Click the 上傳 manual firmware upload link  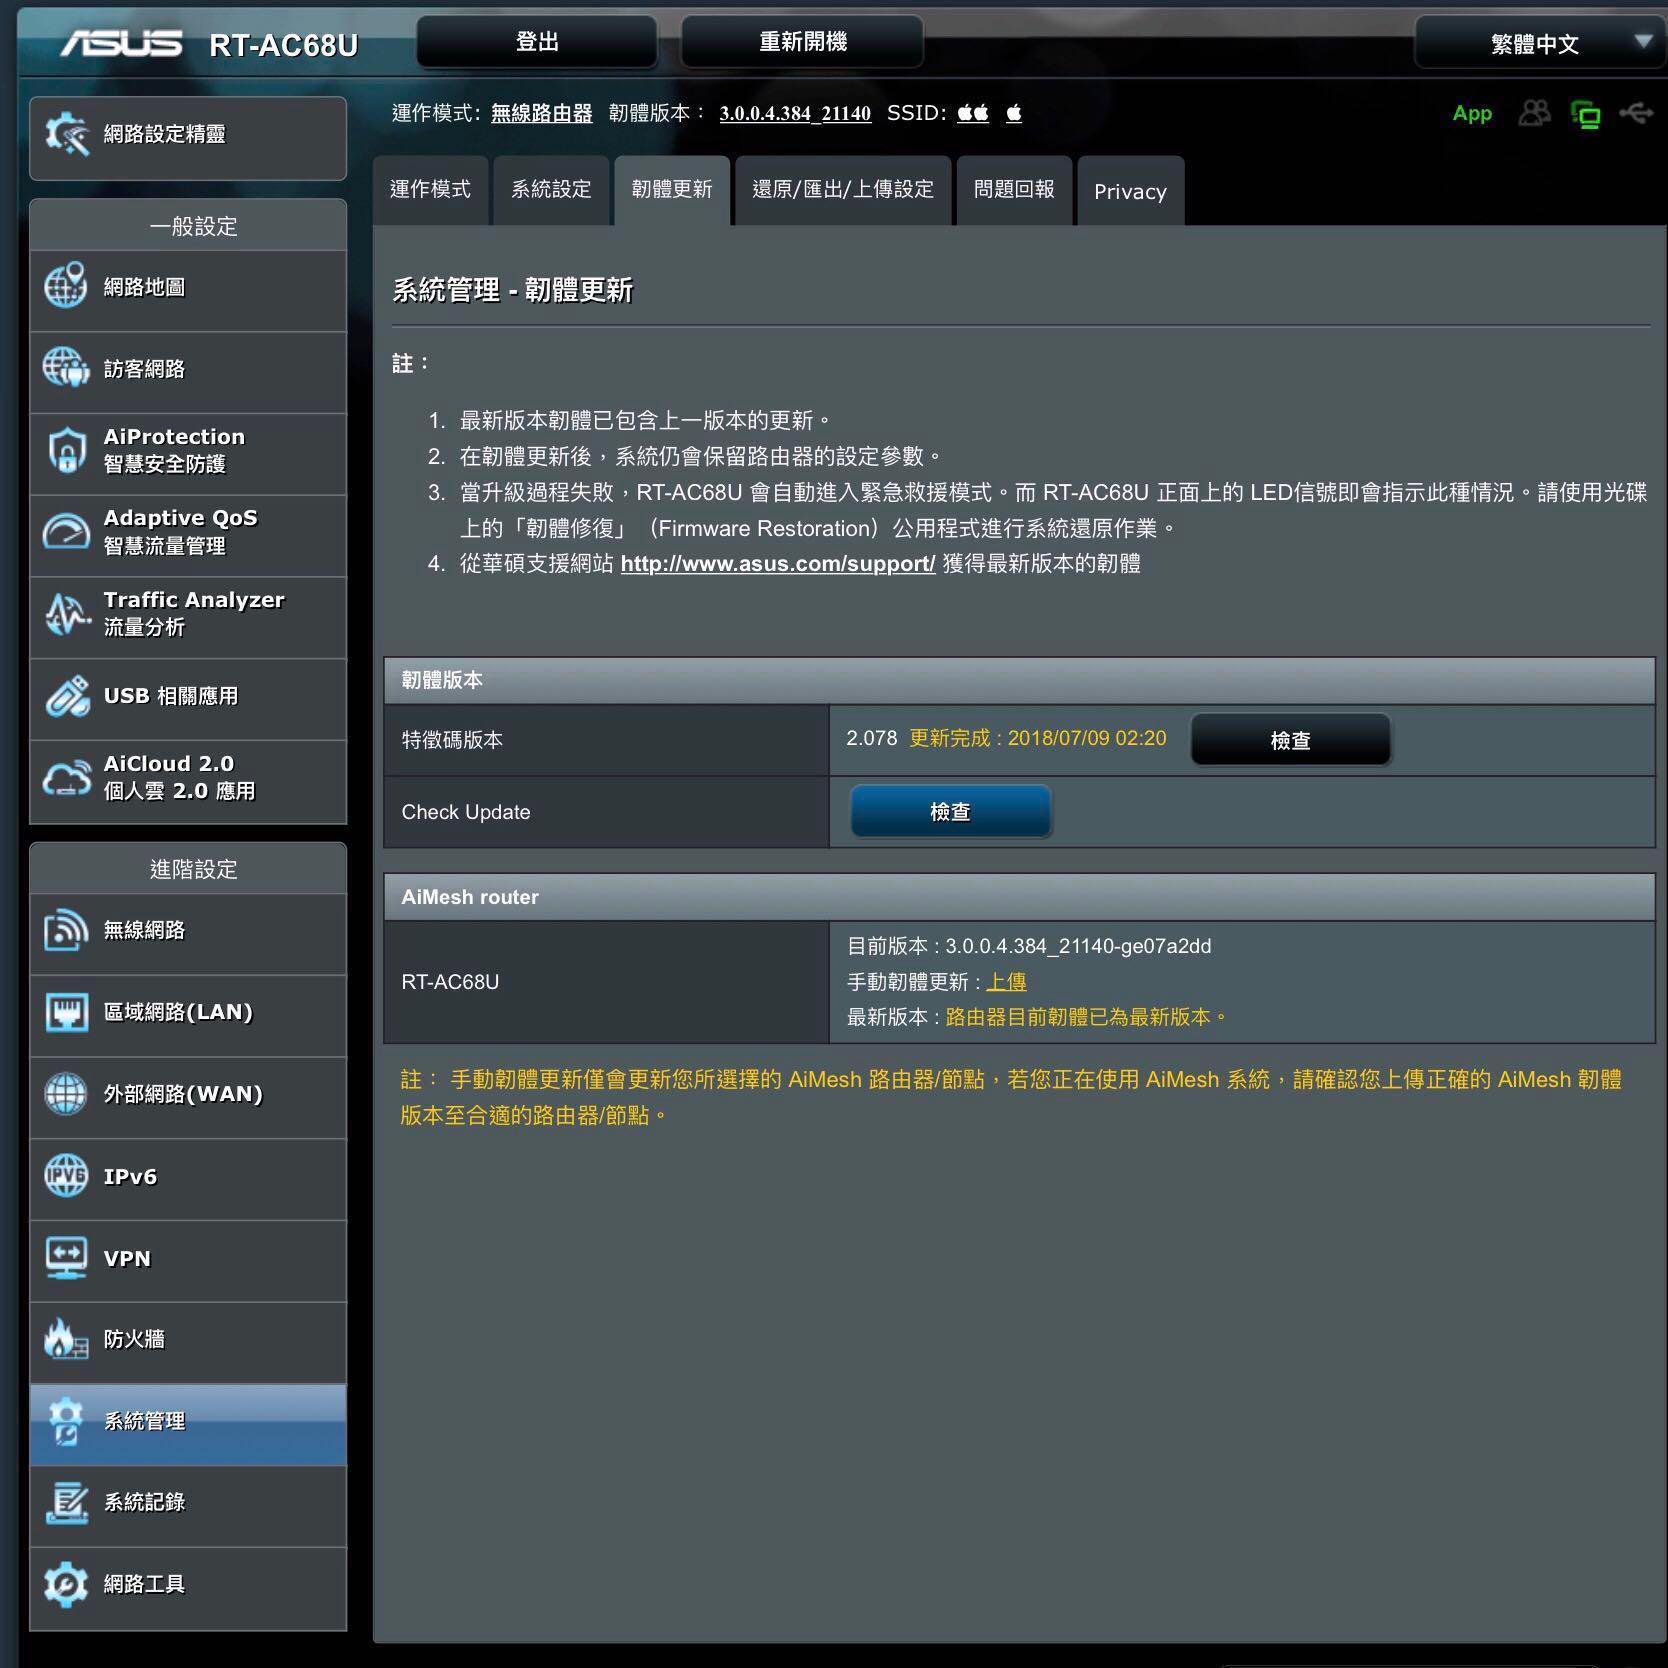click(x=1006, y=982)
